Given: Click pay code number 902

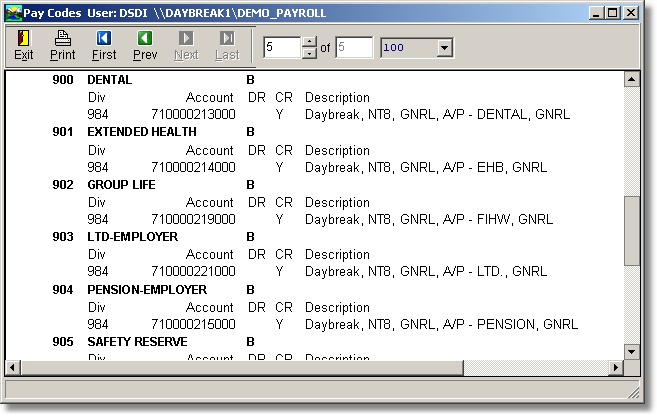Looking at the screenshot, I should [x=63, y=184].
